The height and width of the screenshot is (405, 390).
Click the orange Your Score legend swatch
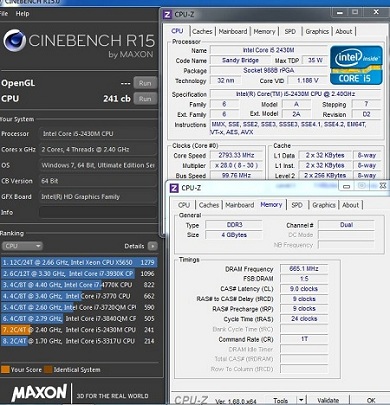coord(5,369)
